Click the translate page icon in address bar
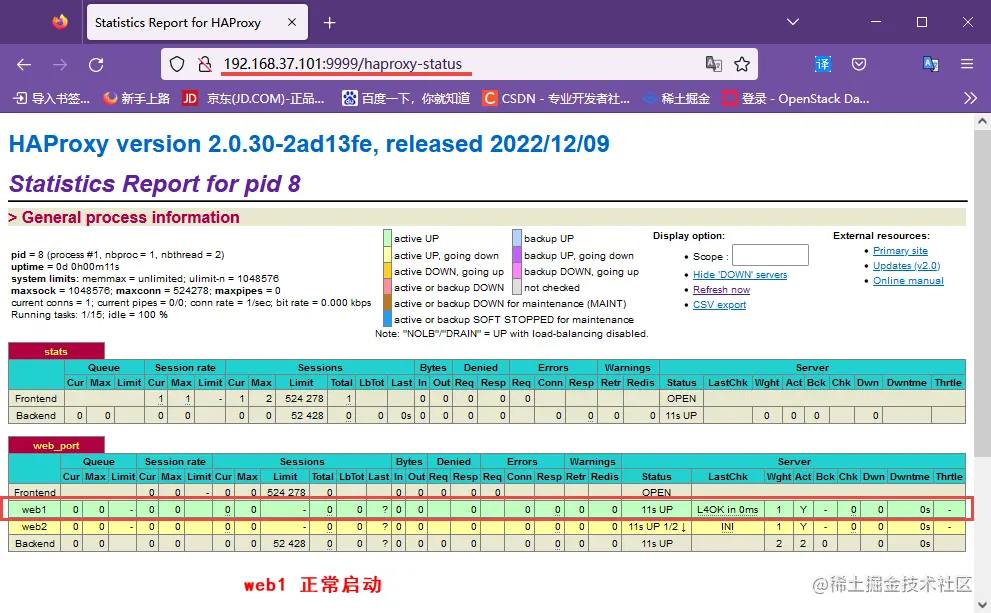This screenshot has width=991, height=613. coord(713,62)
